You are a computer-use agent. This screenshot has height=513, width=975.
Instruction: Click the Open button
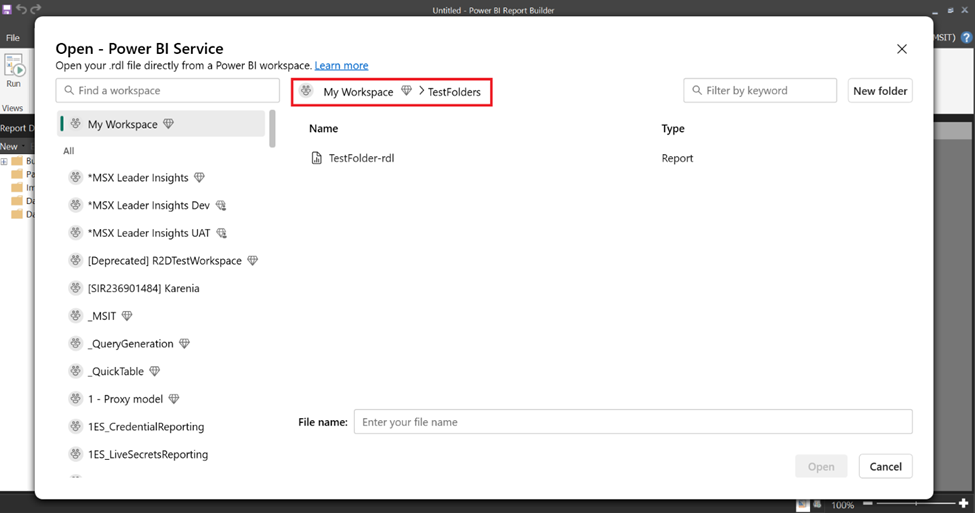click(821, 466)
